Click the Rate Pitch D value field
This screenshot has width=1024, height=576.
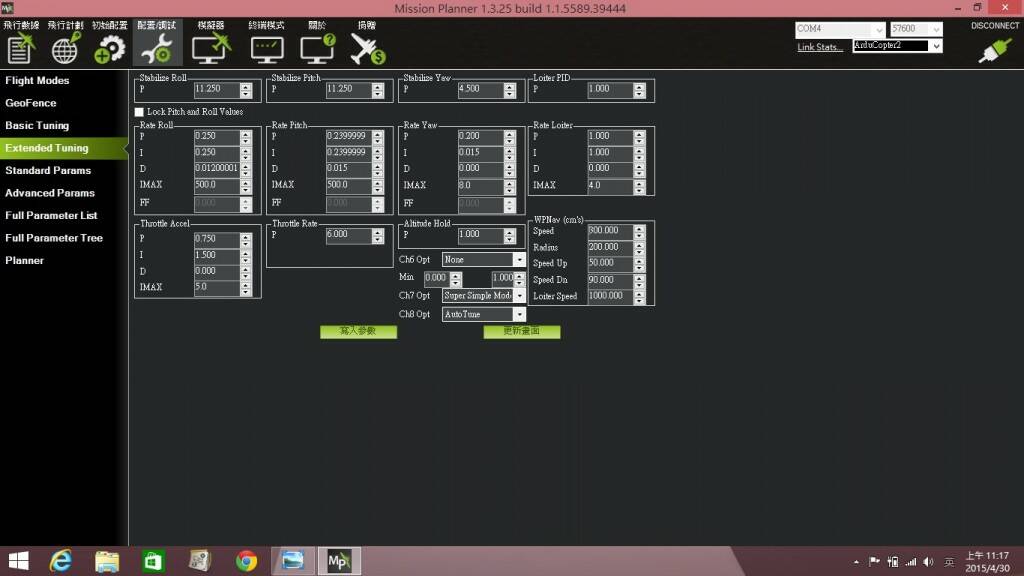pyautogui.click(x=349, y=168)
